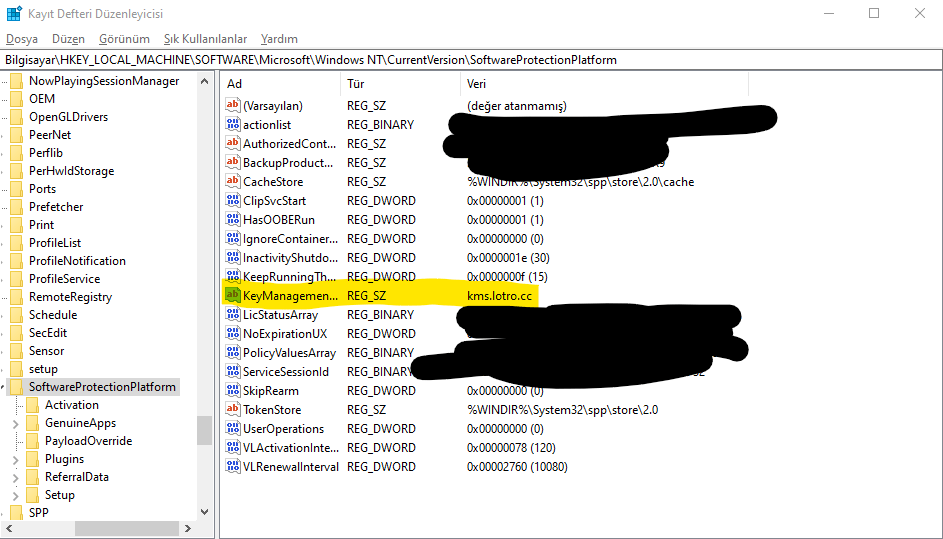Click the DWORD icon of IgnoreContainer... value
Viewport: 943px width, 539px height.
(x=233, y=238)
